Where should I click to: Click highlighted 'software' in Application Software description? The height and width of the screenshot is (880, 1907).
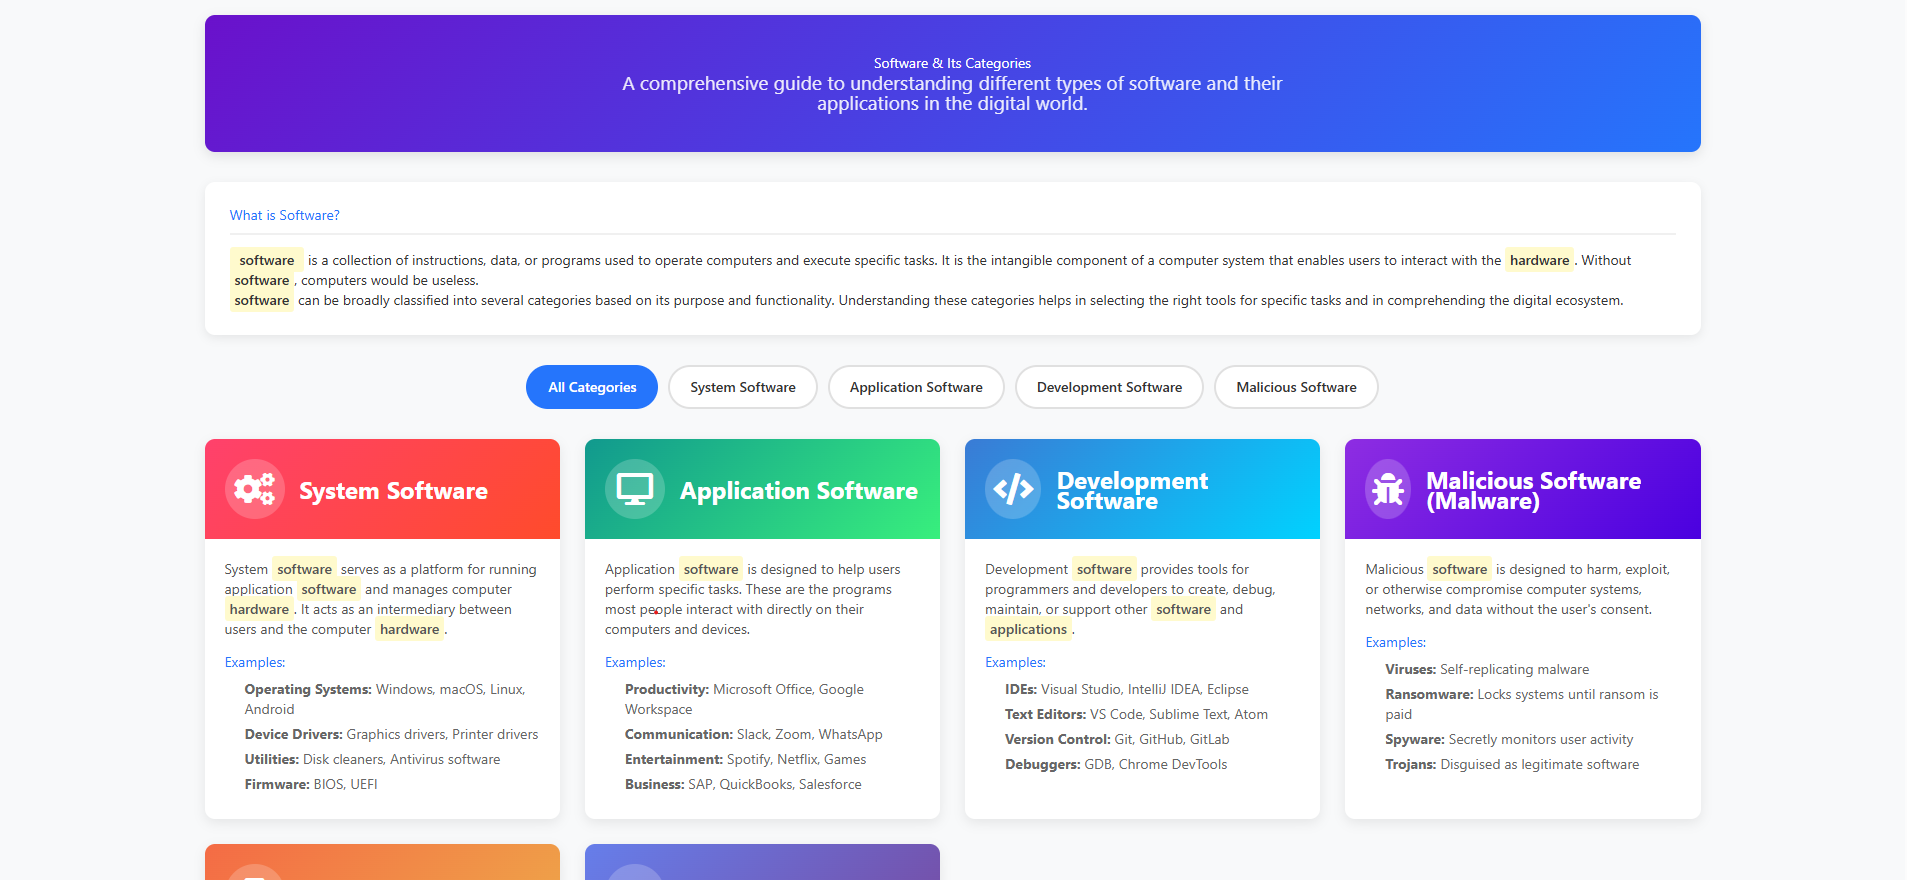(711, 569)
